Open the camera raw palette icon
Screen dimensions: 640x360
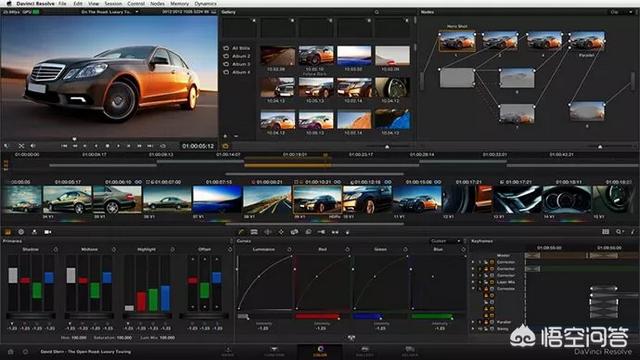[x=48, y=232]
